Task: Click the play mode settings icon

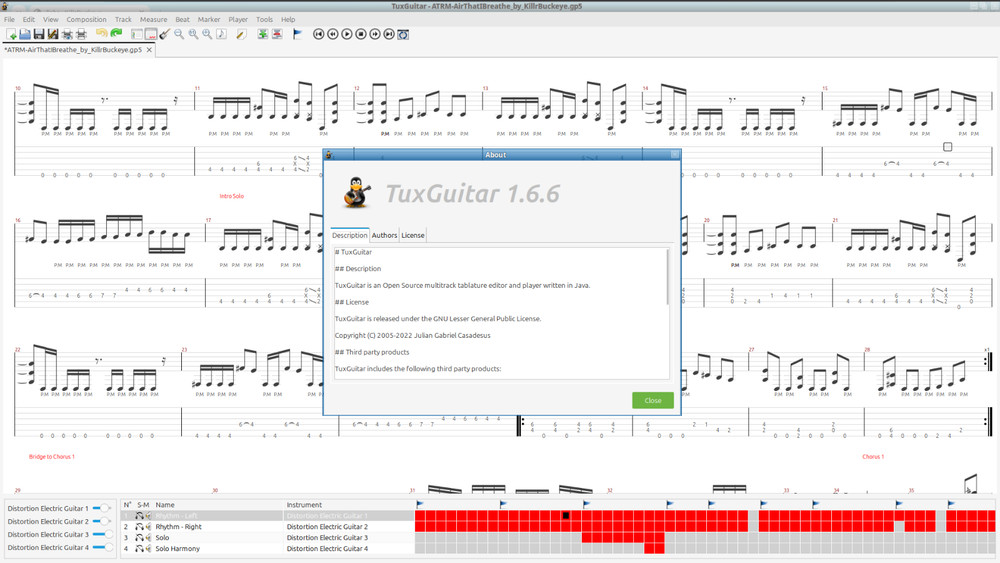Action: [403, 34]
